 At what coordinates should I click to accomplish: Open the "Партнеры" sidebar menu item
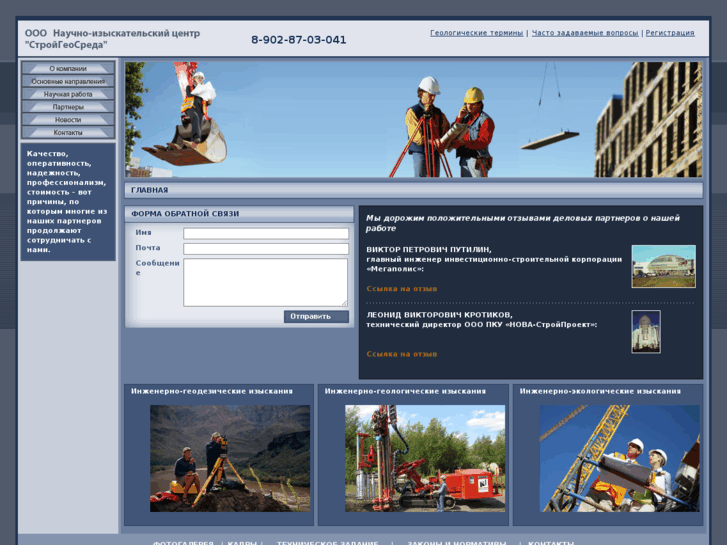[x=68, y=107]
